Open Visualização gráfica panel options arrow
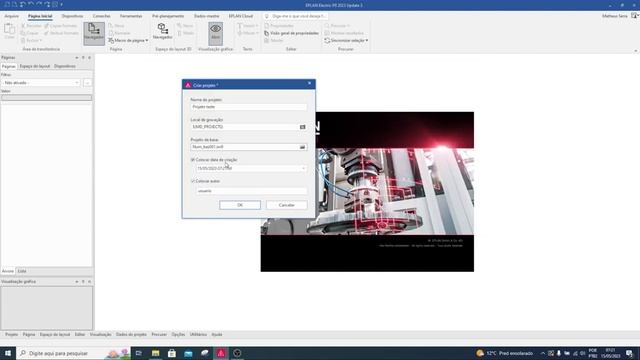Image resolution: width=640 pixels, height=360 pixels. click(x=77, y=282)
